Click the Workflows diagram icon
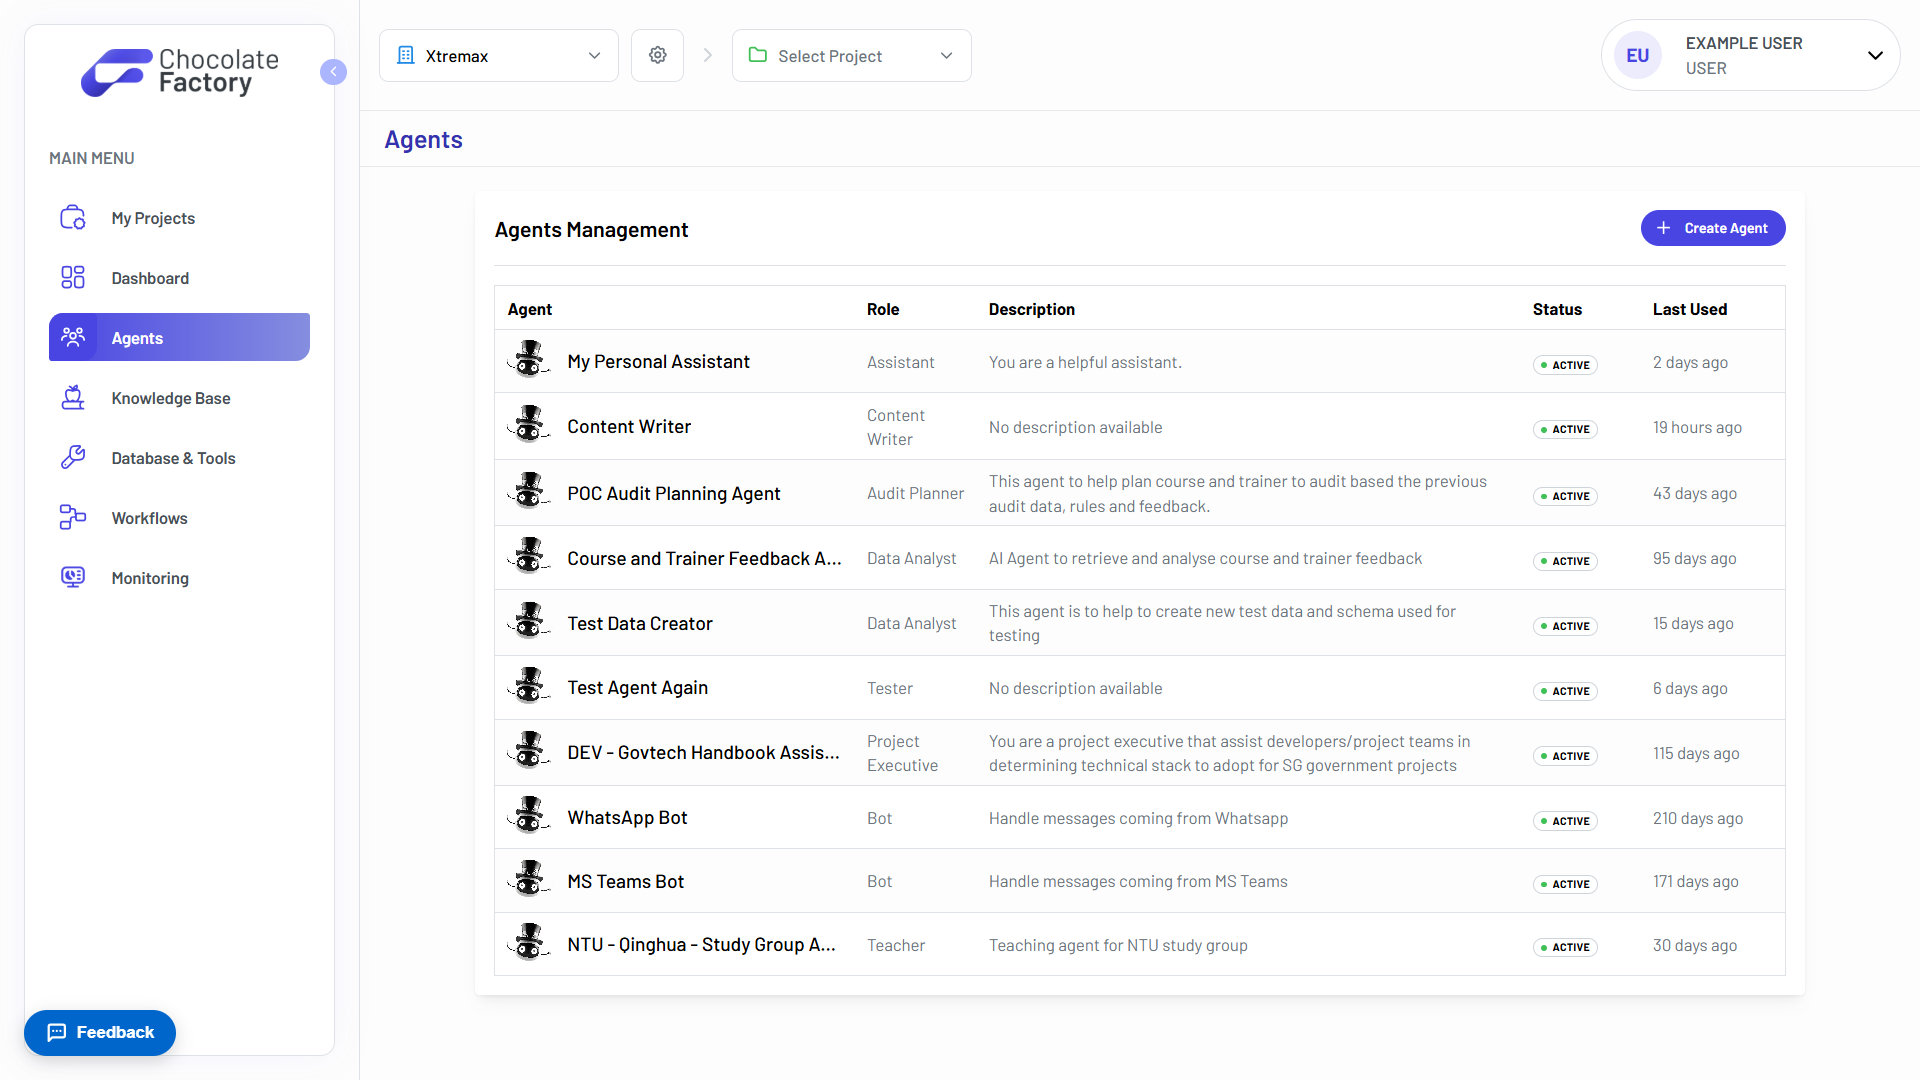Screen dimensions: 1920x1080 (x=73, y=517)
